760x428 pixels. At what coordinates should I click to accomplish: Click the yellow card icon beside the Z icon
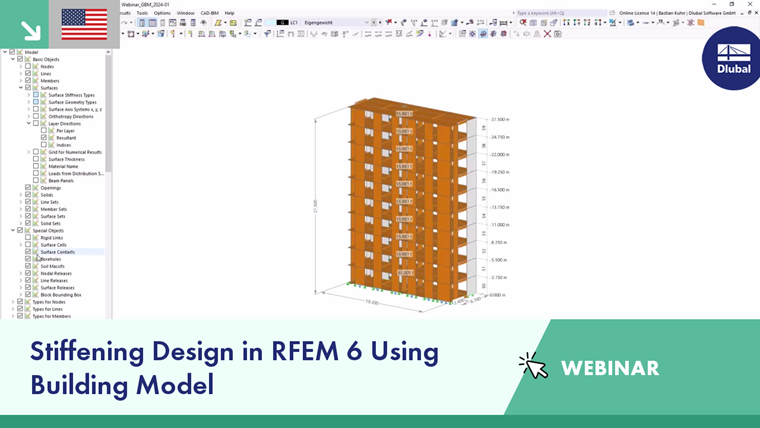[x=233, y=22]
